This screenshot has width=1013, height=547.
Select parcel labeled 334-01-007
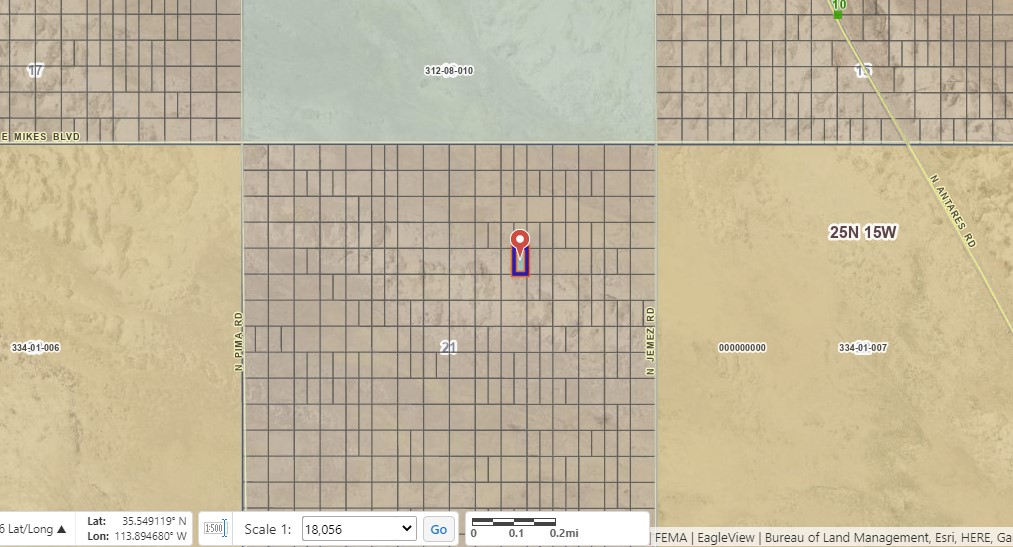(863, 347)
